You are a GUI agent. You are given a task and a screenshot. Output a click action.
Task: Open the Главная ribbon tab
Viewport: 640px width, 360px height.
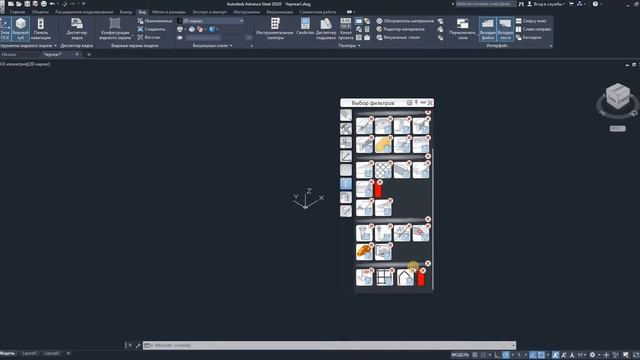coord(17,12)
